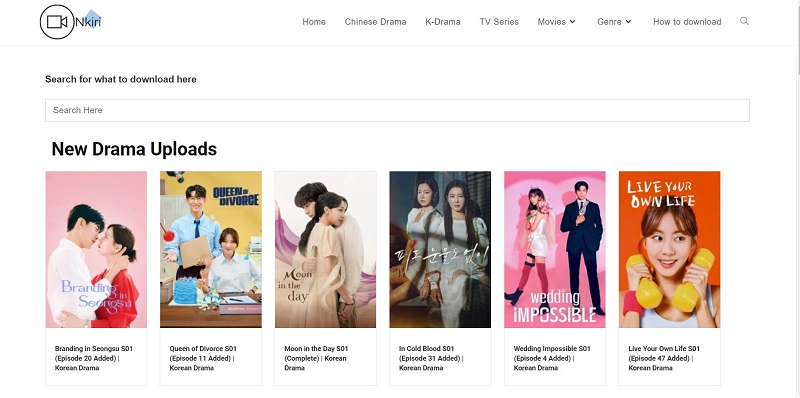Open the K-Drama section
The image size is (800, 398).
point(443,22)
